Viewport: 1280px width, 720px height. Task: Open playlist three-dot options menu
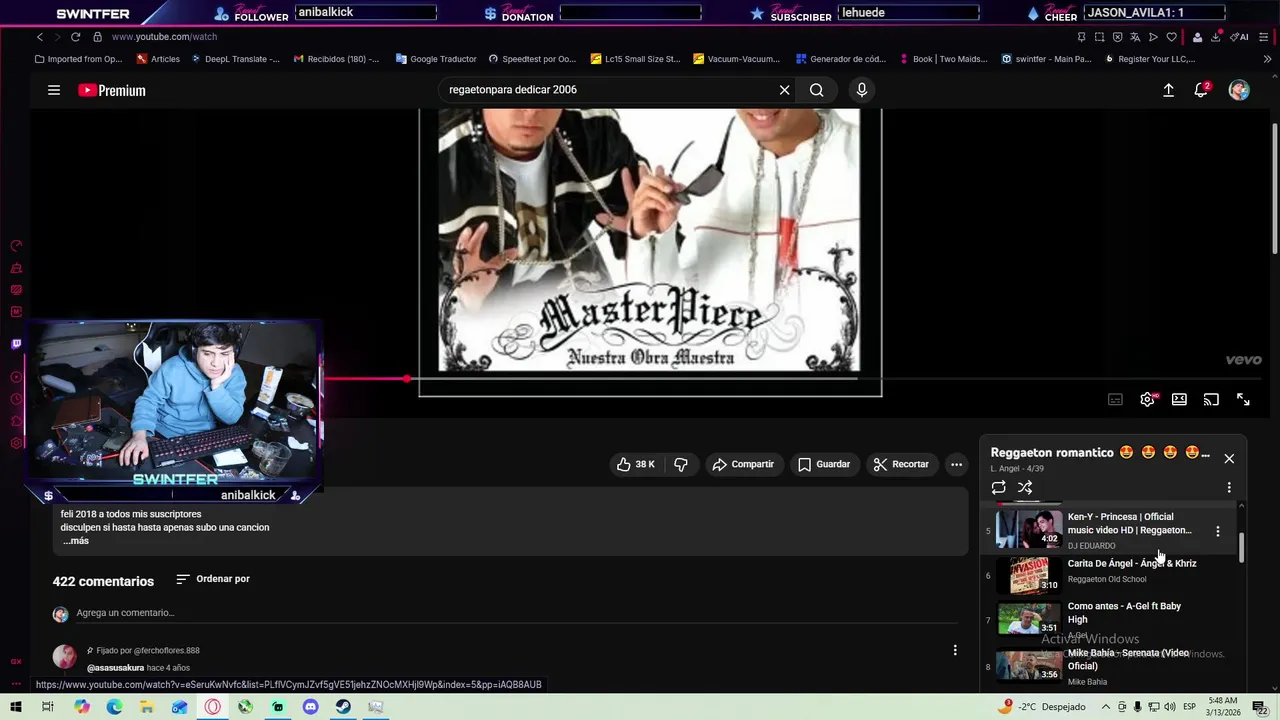point(1229,487)
